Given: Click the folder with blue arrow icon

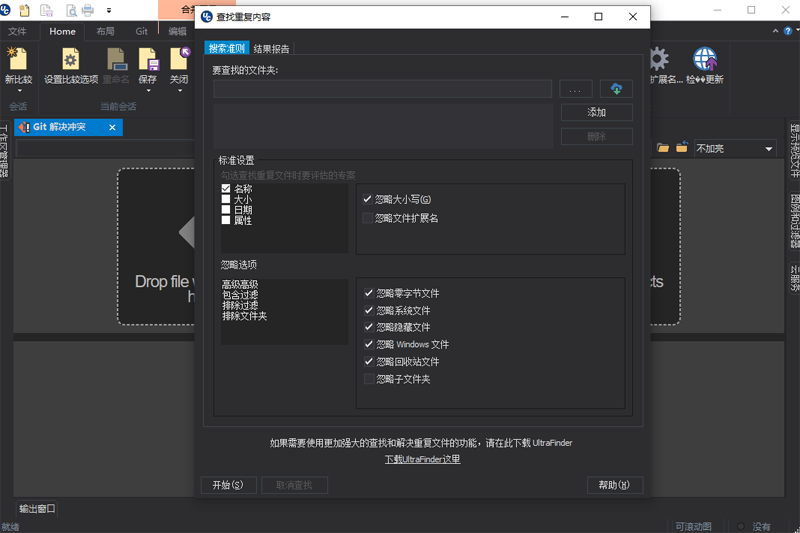Looking at the screenshot, I should click(x=682, y=147).
